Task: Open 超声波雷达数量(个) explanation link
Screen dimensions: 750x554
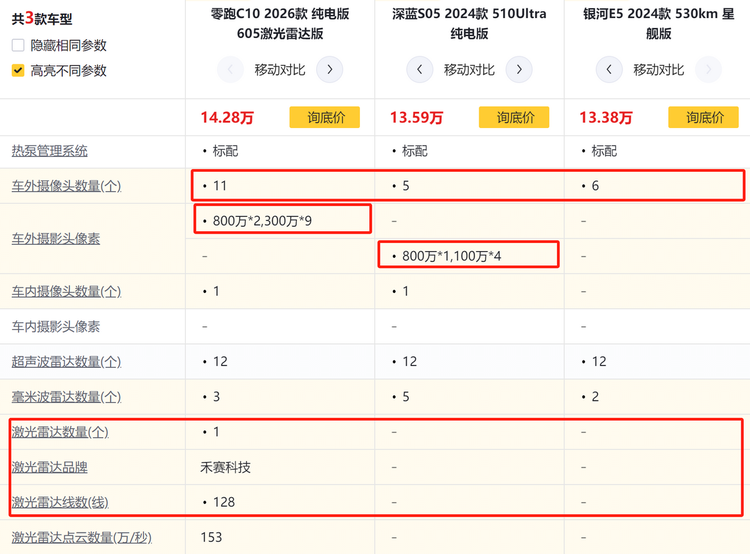Action: pyautogui.click(x=66, y=361)
